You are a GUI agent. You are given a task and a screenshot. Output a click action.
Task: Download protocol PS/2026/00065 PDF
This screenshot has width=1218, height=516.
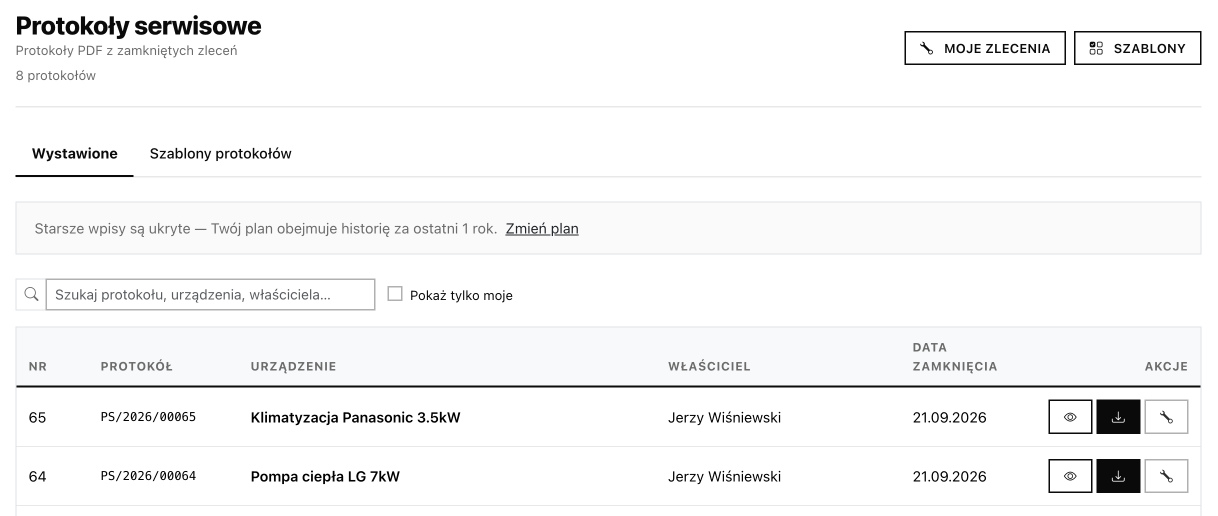point(1119,417)
